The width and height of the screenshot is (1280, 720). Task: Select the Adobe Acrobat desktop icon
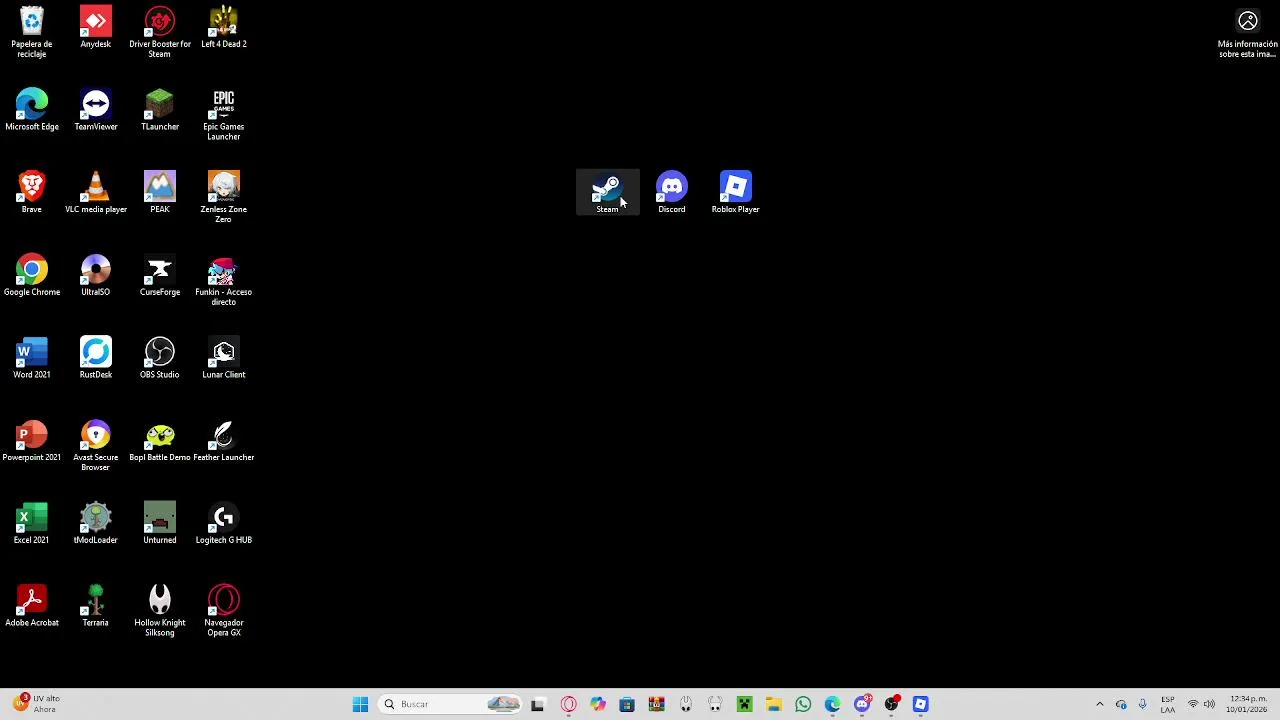[32, 606]
